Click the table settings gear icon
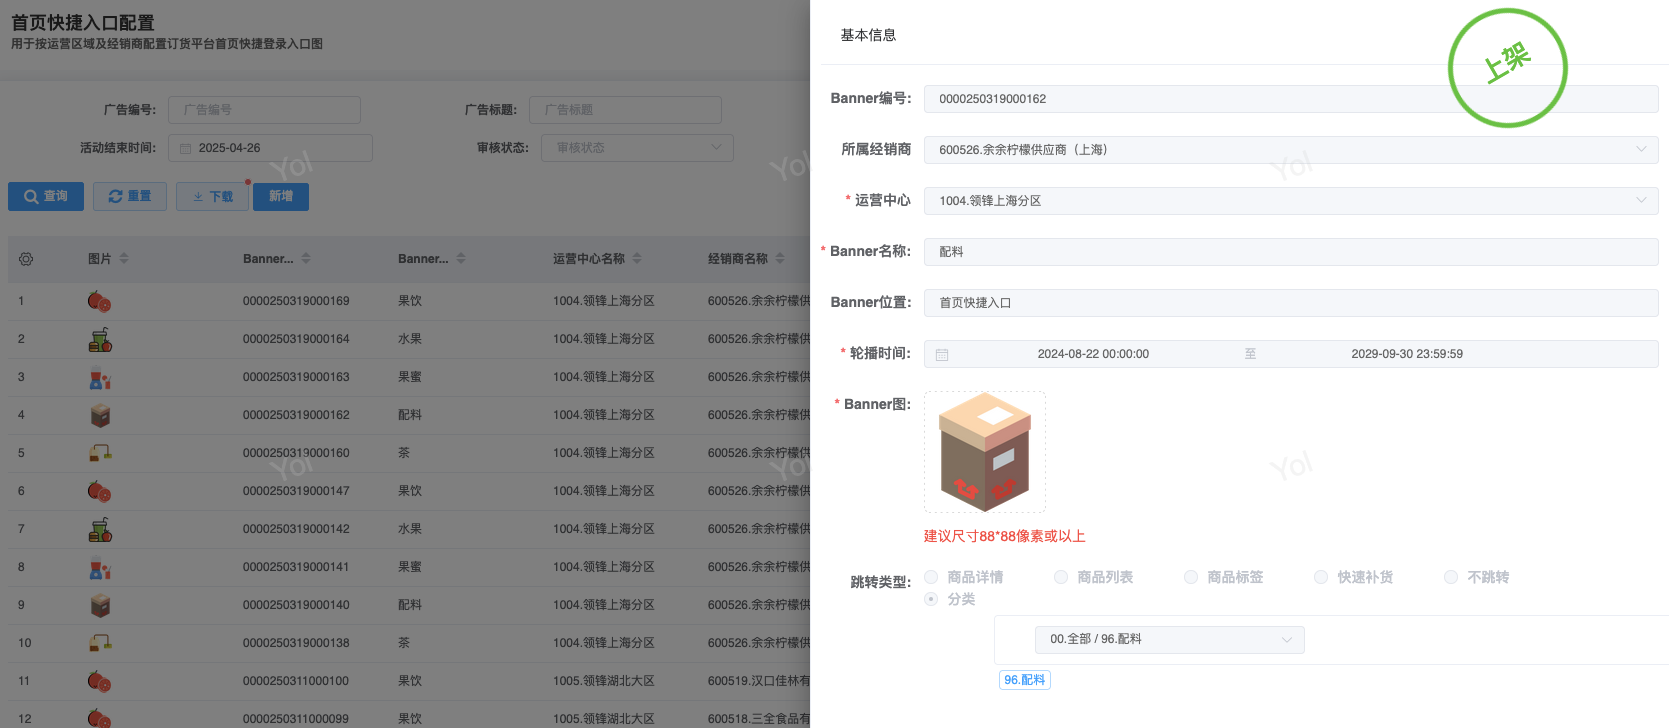 [x=26, y=259]
